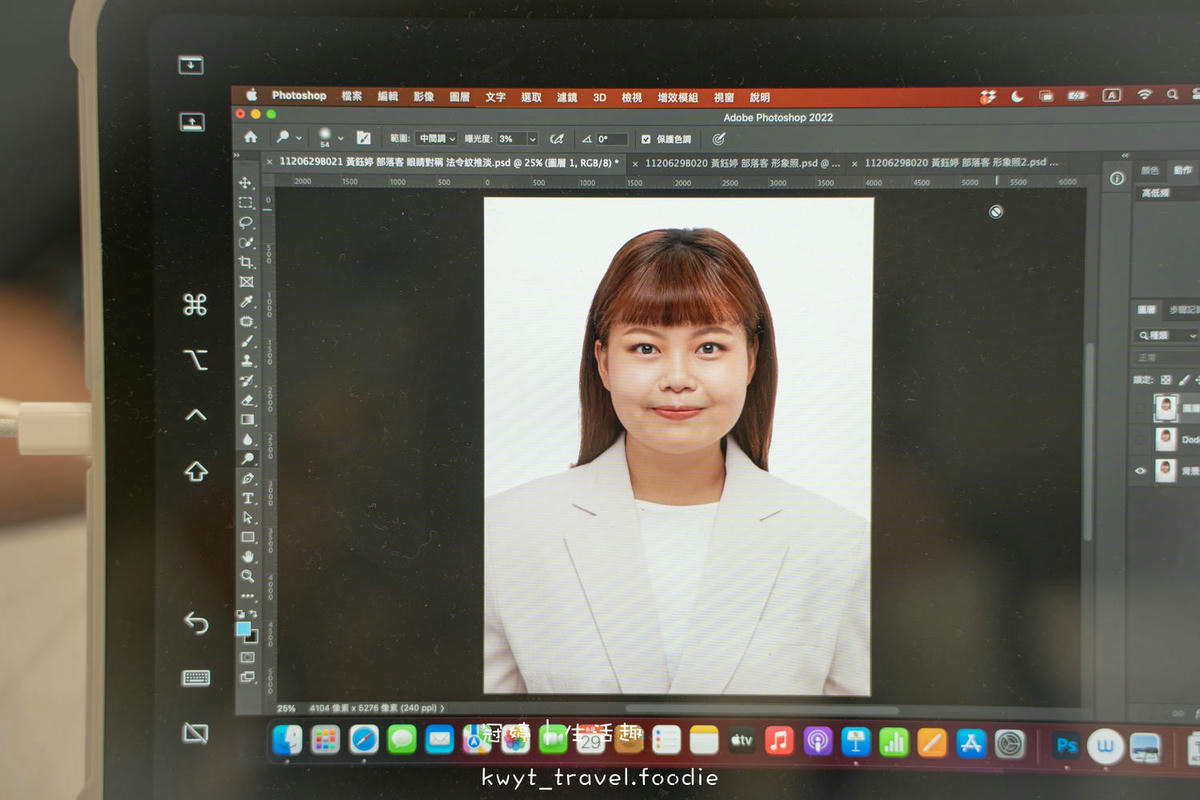Go to Photoshop Home screen icon
Screen dimensions: 1200x800
pyautogui.click(x=250, y=137)
